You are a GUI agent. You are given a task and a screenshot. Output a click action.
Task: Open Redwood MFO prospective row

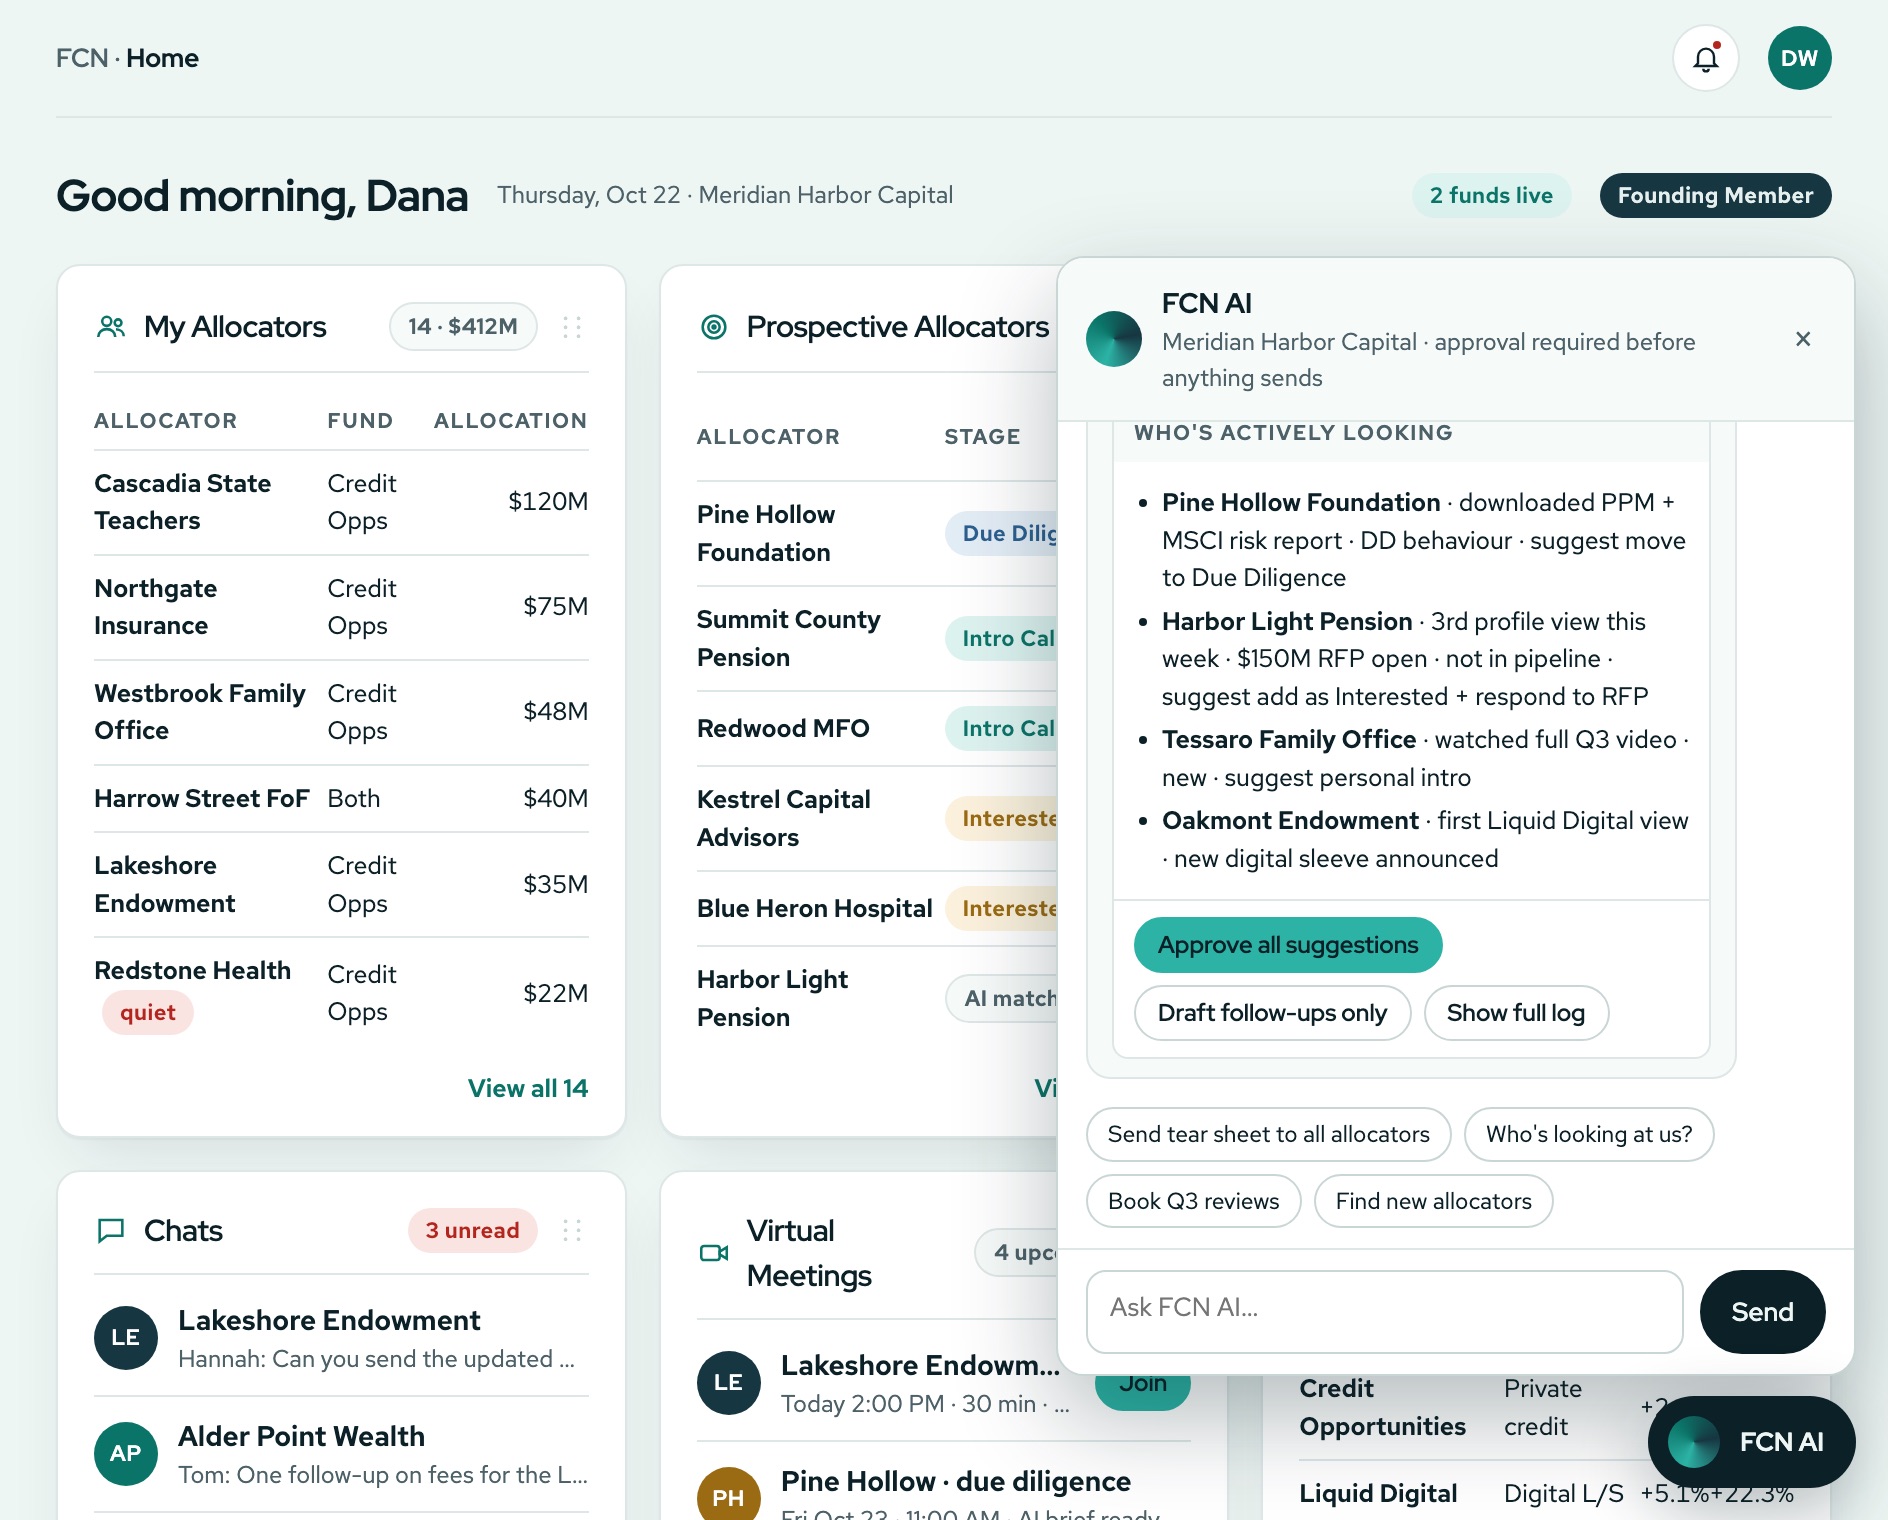(877, 728)
